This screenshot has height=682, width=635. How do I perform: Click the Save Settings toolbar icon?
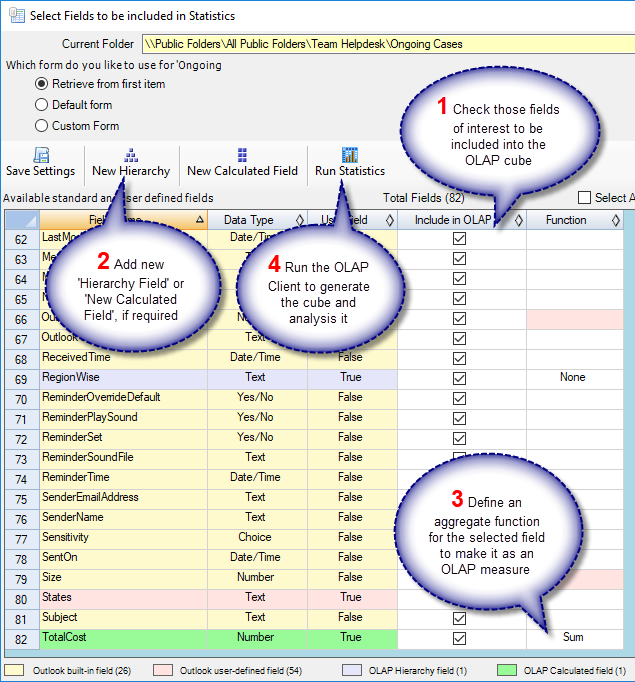(x=41, y=155)
